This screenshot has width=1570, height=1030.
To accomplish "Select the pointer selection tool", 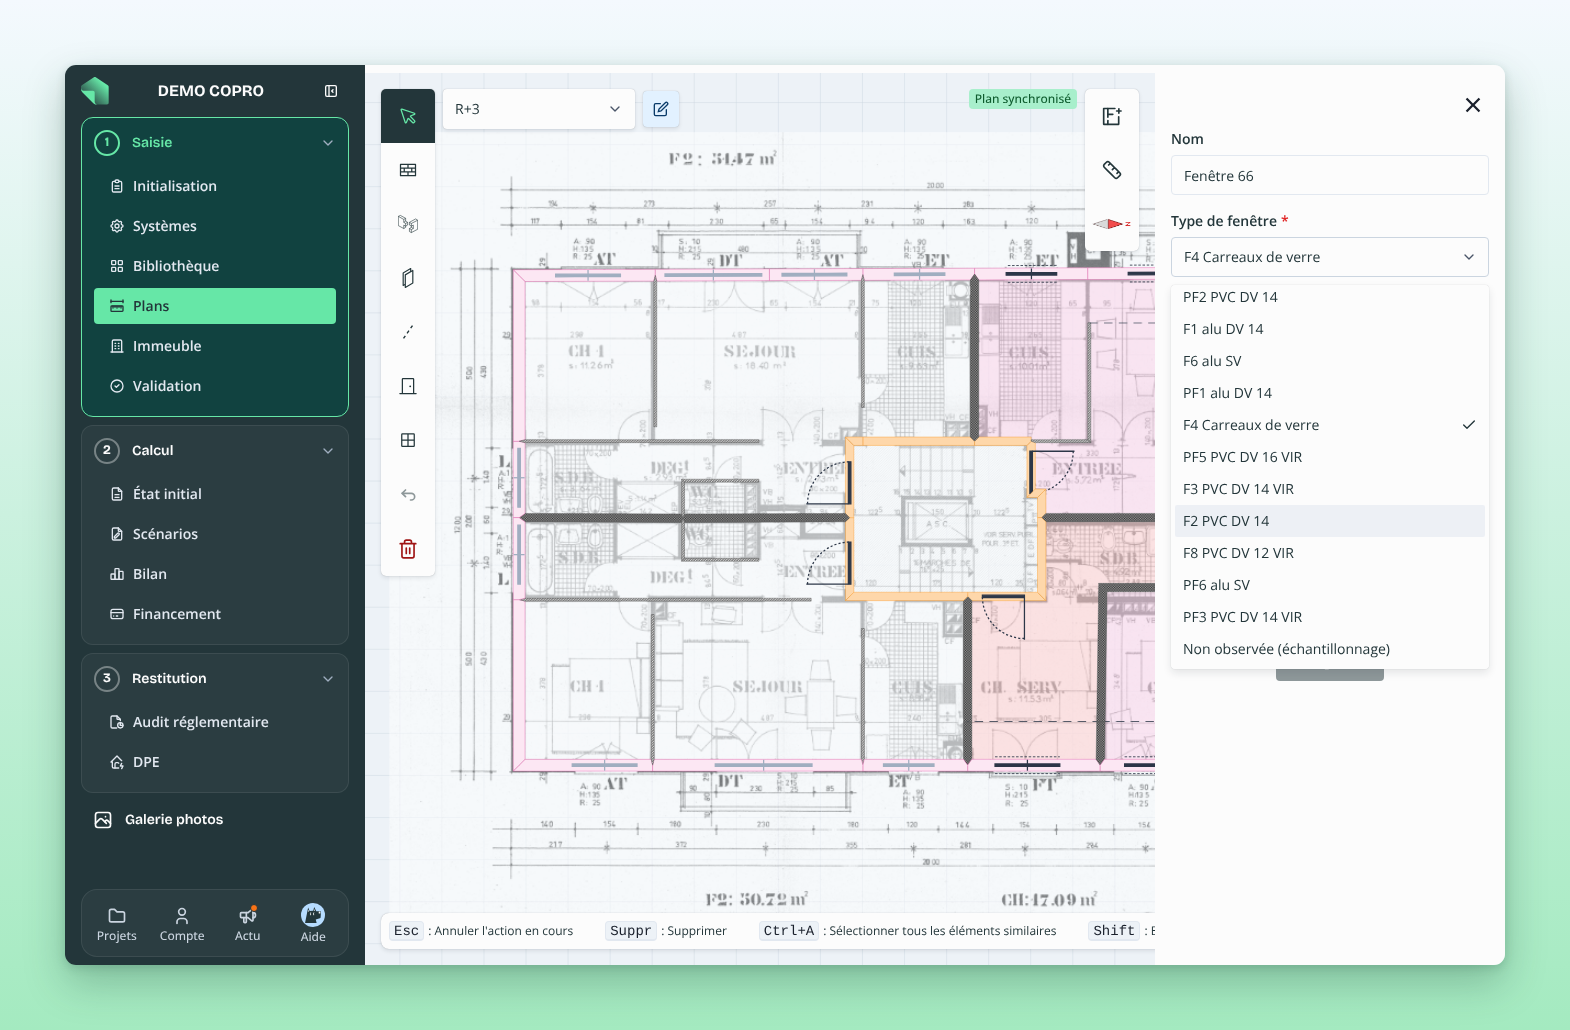I will tap(408, 116).
